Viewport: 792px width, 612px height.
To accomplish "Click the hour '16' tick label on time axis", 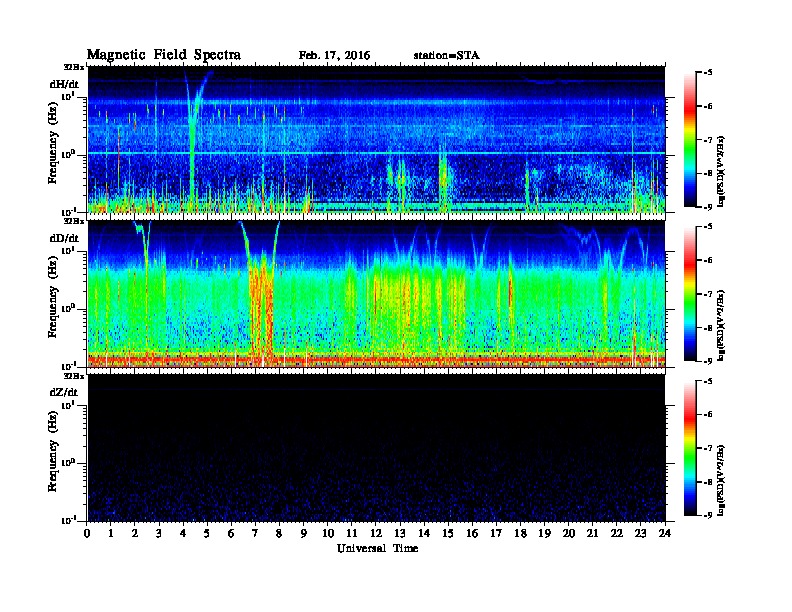I will pos(472,533).
